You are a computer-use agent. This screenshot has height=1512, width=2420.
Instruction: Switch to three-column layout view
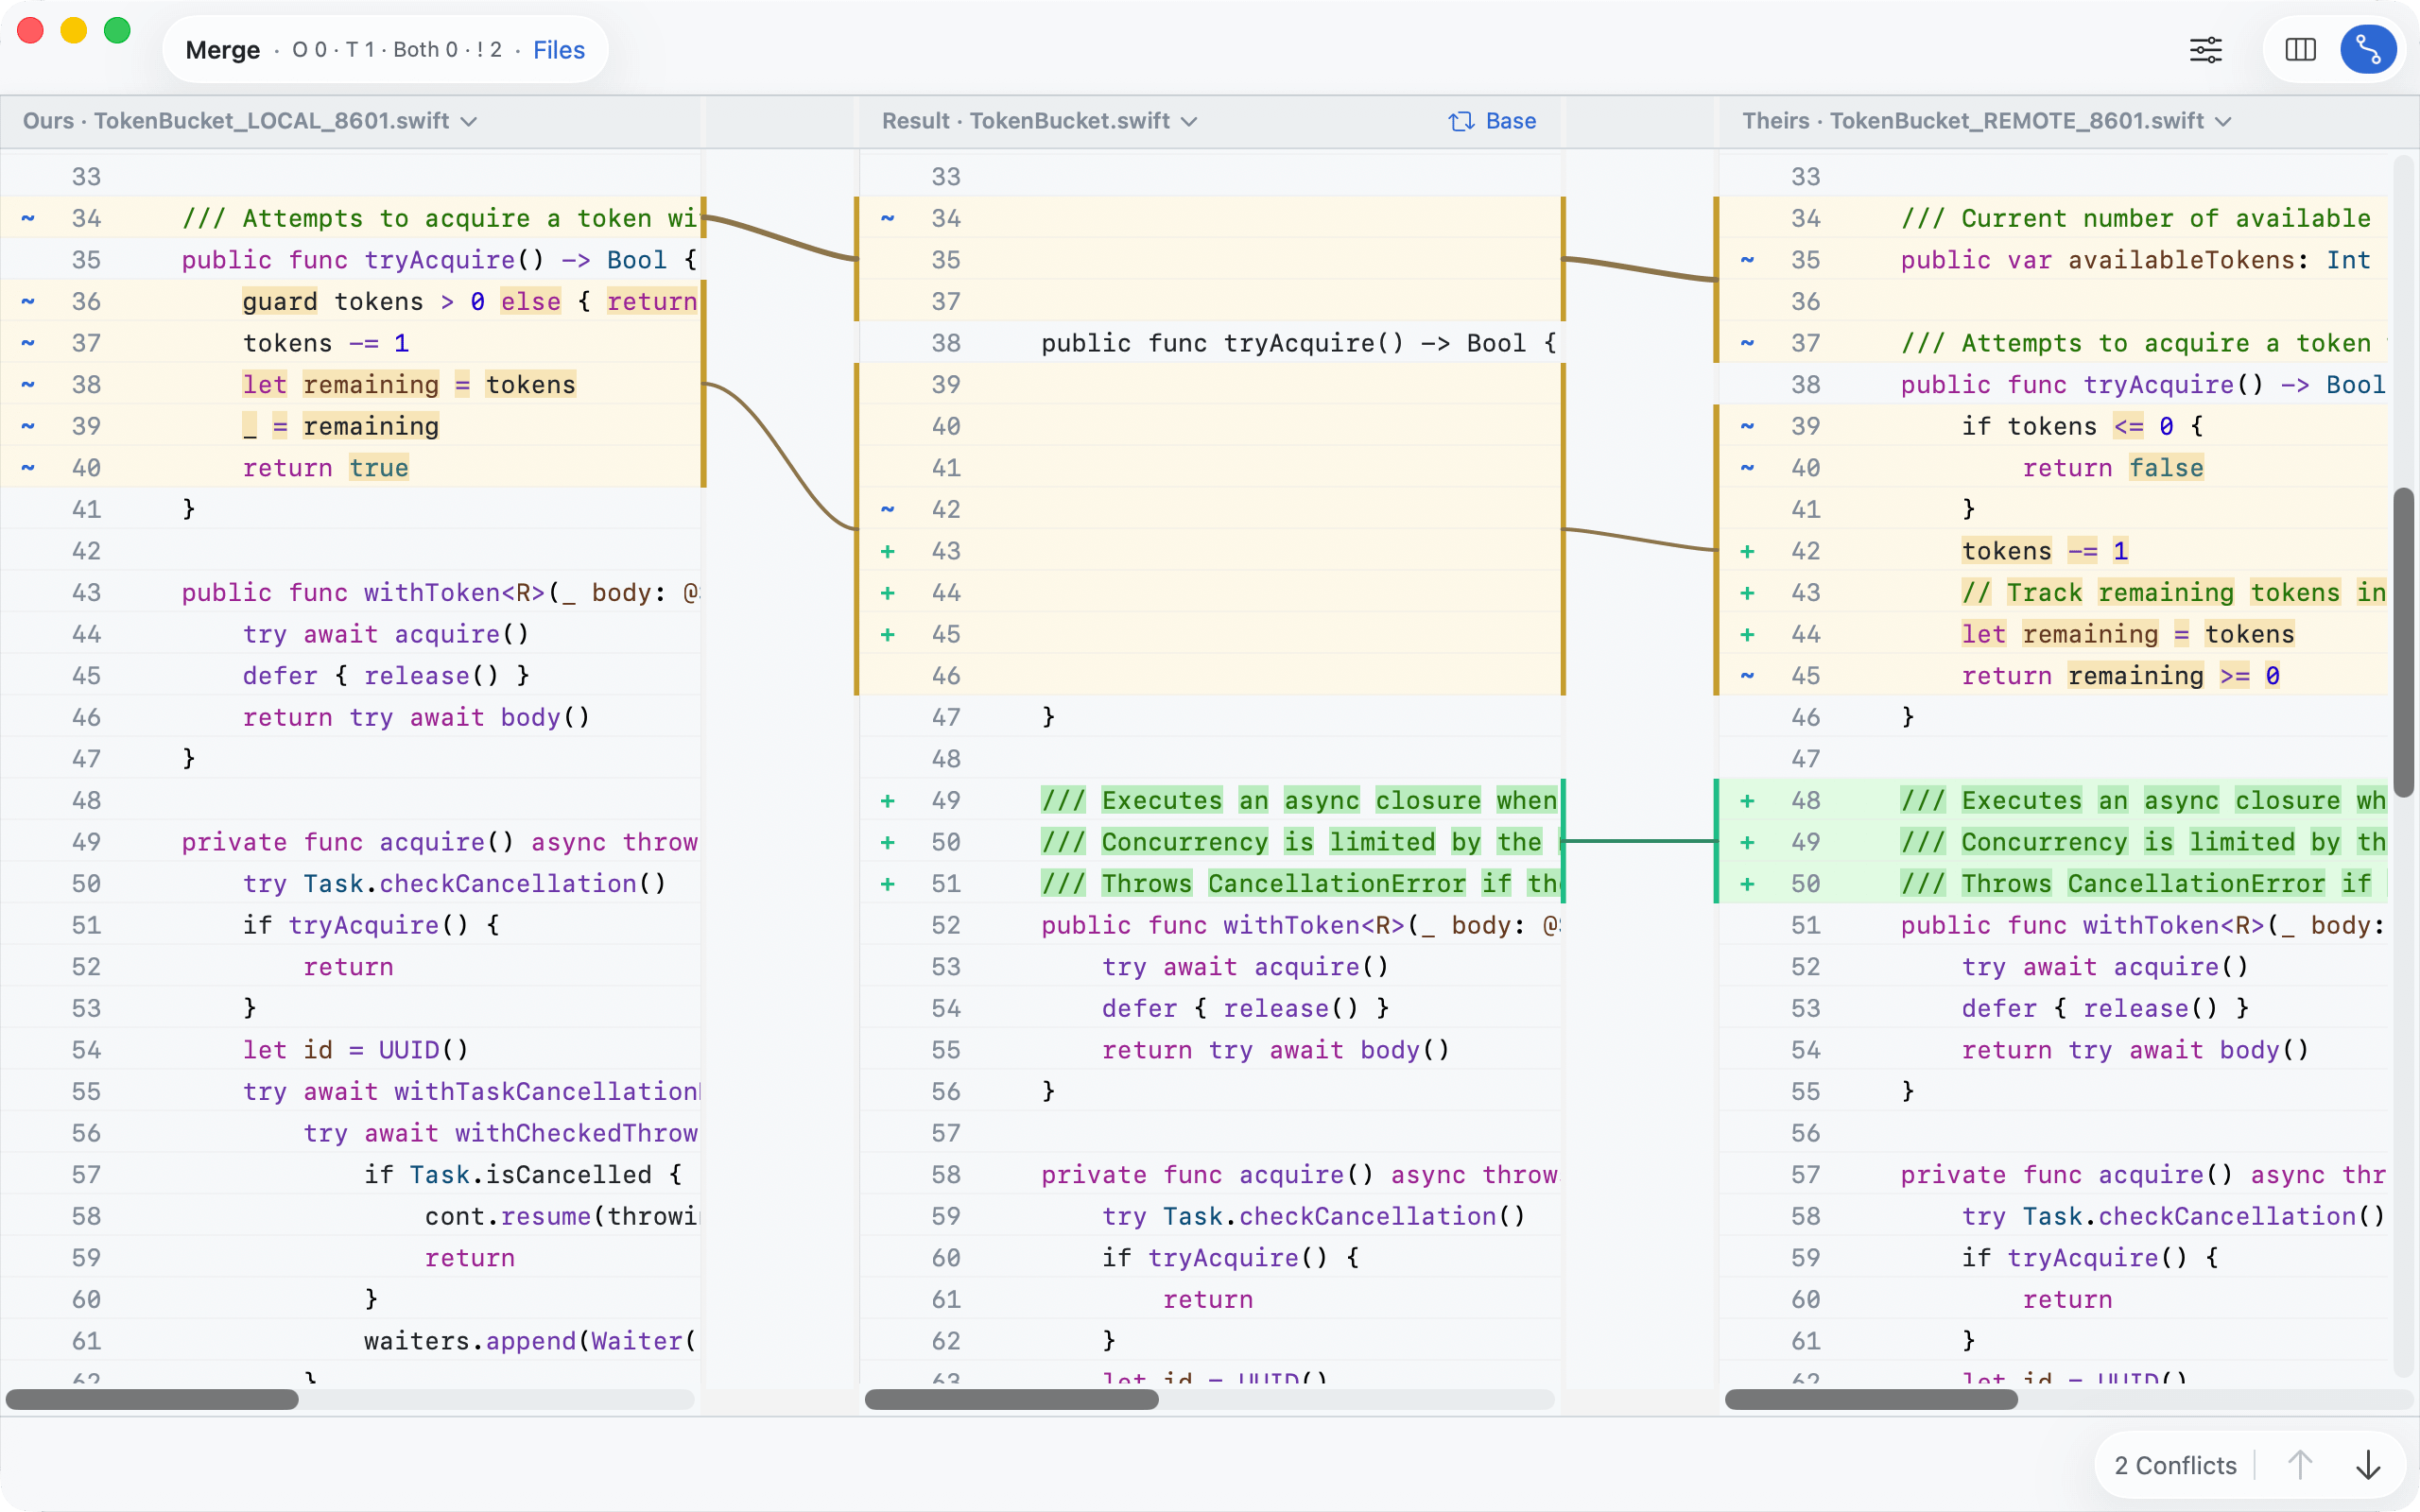point(2300,50)
